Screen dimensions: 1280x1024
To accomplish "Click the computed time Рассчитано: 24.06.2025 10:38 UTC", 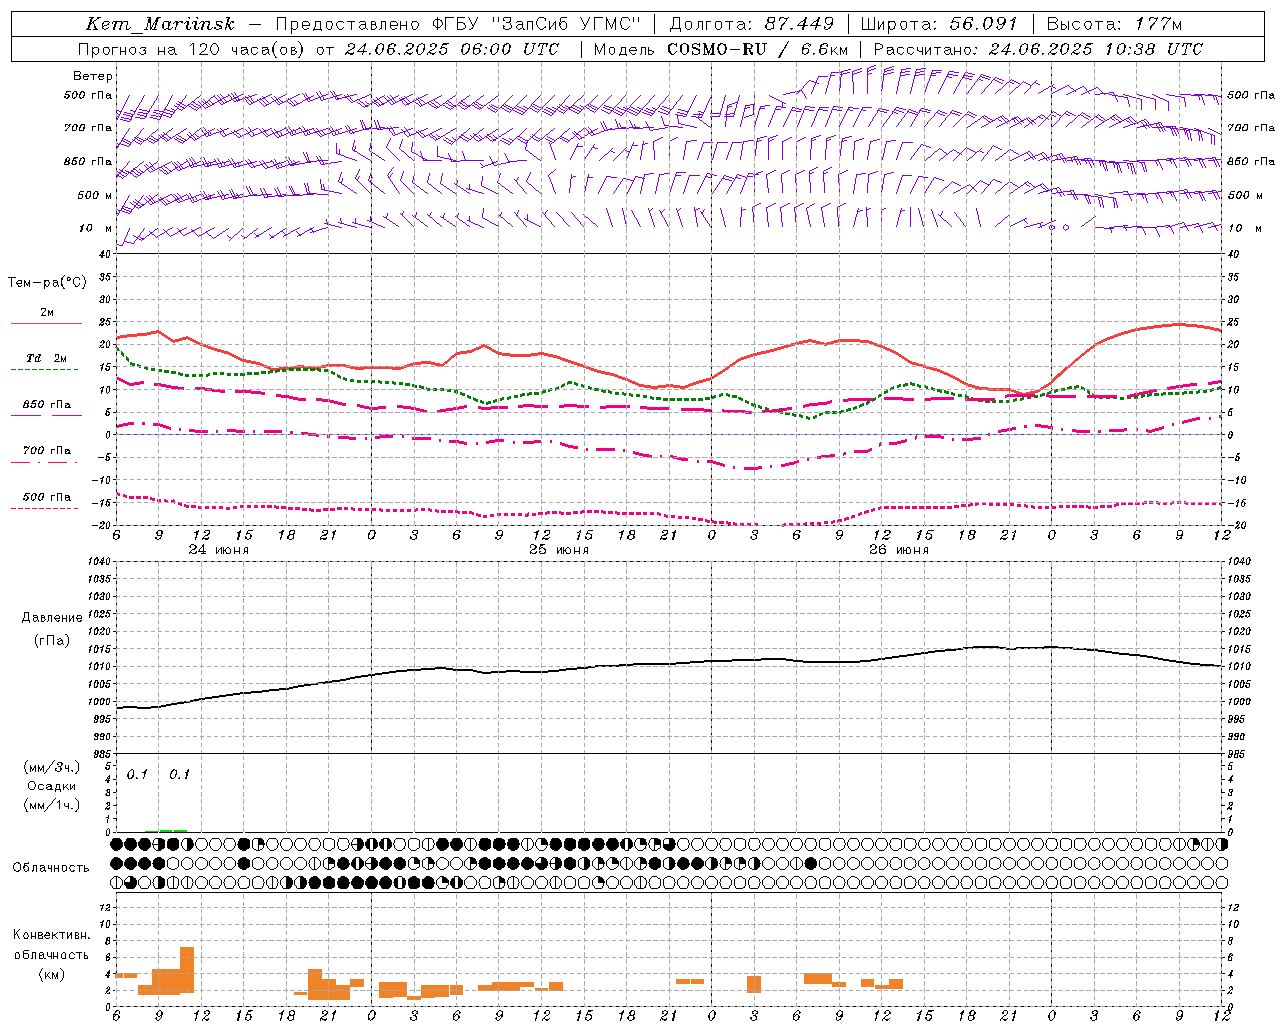I will click(1038, 49).
